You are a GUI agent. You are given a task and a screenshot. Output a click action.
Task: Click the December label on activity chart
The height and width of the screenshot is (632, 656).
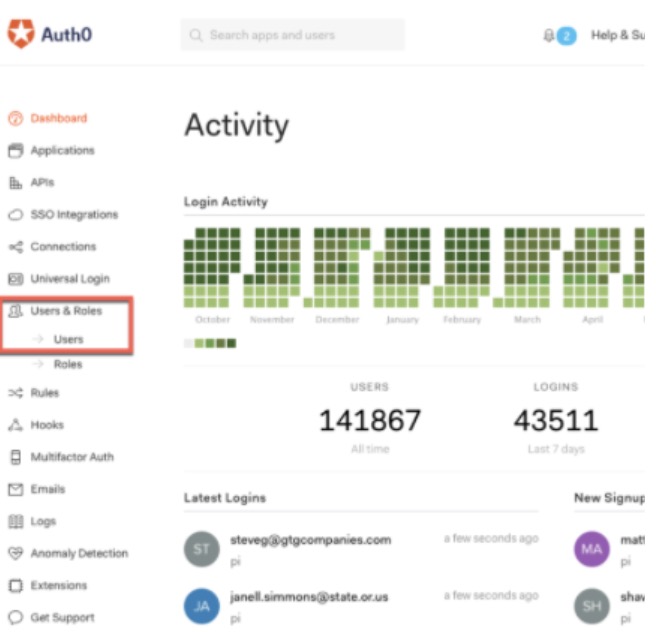tap(337, 320)
